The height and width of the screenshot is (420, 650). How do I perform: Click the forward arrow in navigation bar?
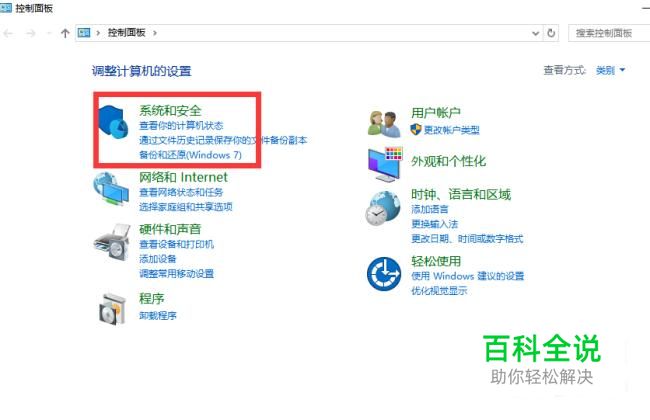pyautogui.click(x=31, y=33)
